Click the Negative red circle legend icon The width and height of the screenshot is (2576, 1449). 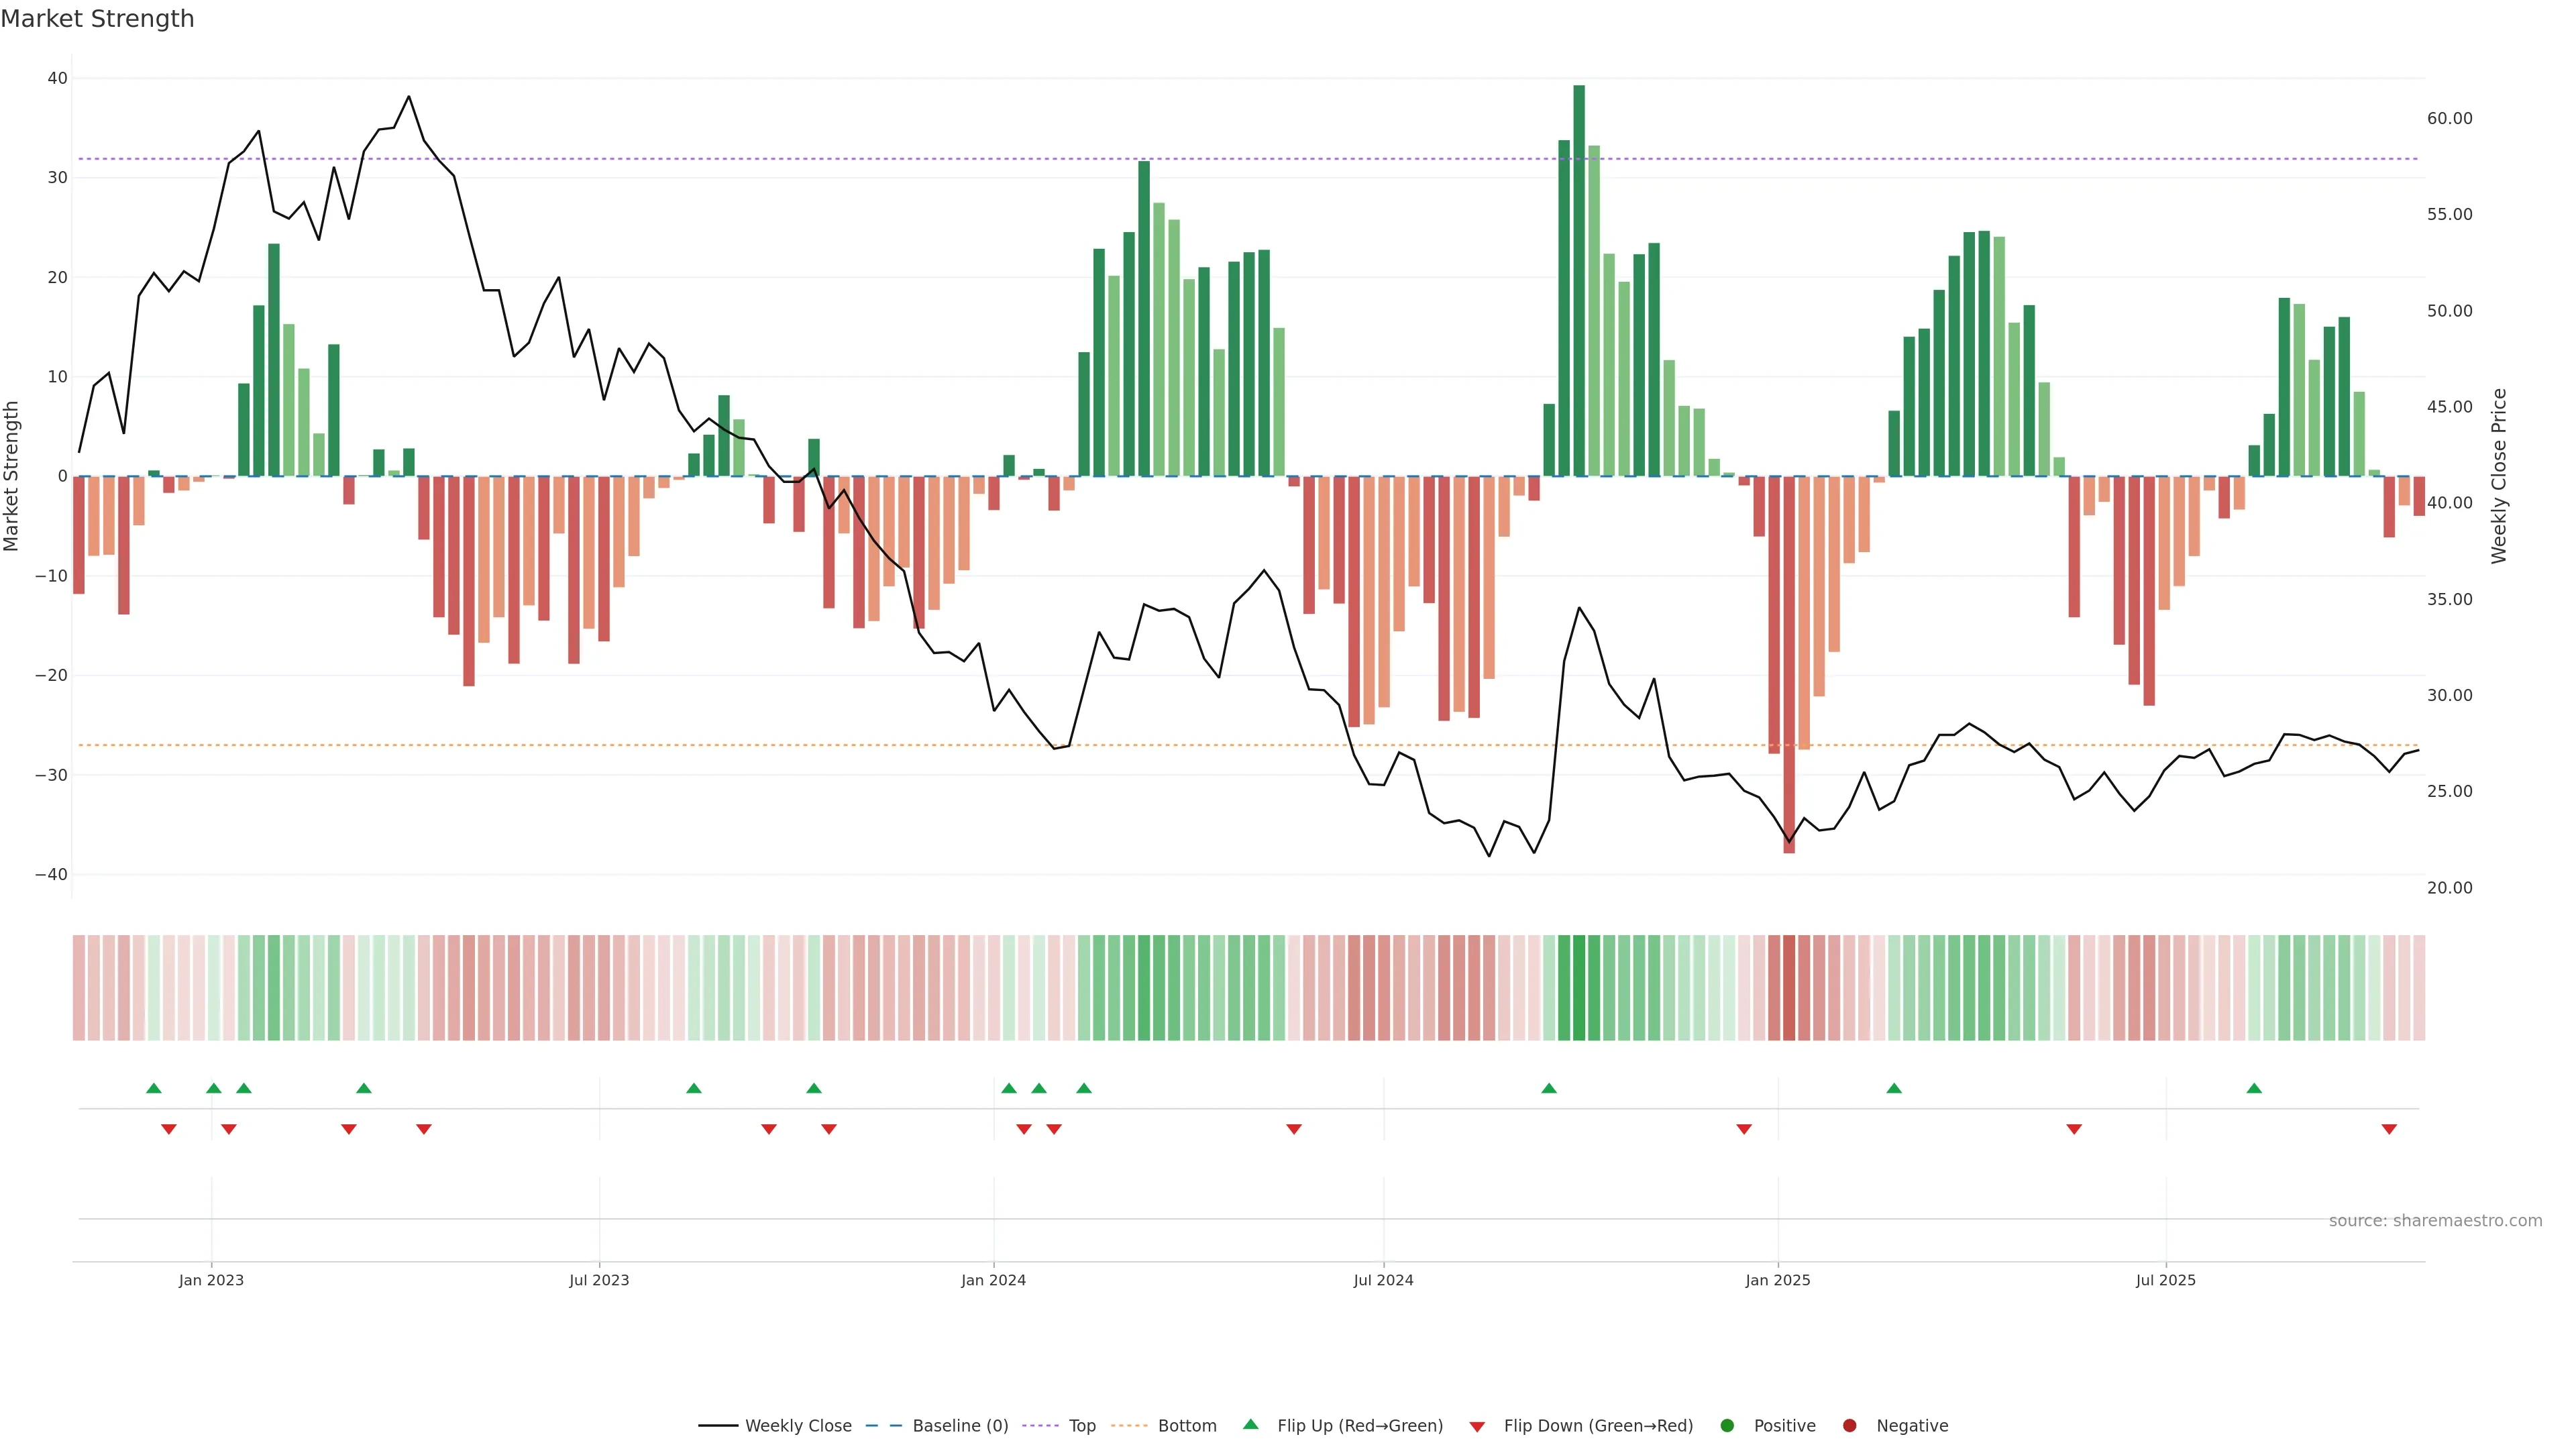1849,1425
